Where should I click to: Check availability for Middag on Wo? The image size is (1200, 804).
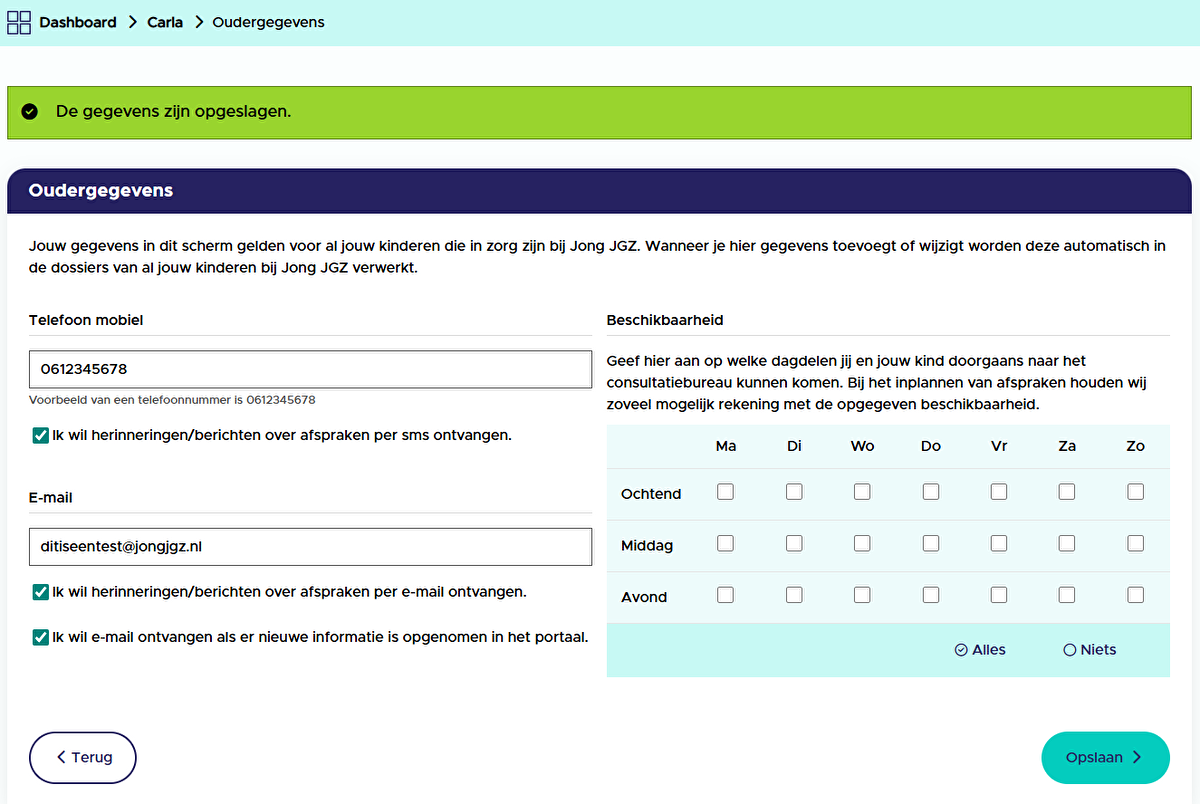pos(862,543)
